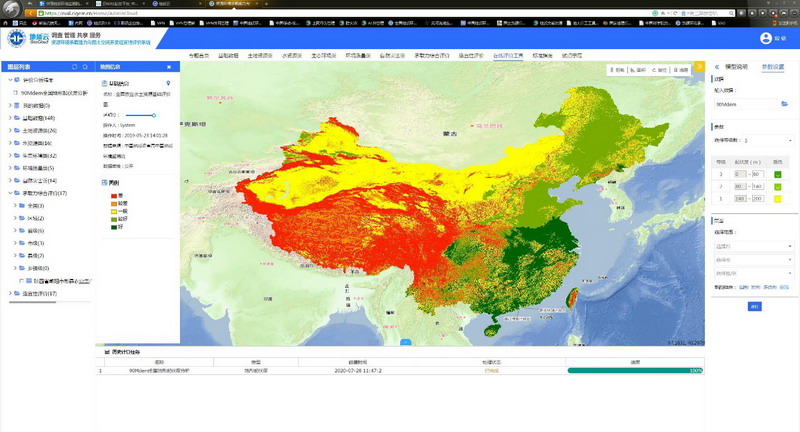Click the yellow color swatch for level 1
Viewport: 800px width, 432px height.
[x=776, y=199]
